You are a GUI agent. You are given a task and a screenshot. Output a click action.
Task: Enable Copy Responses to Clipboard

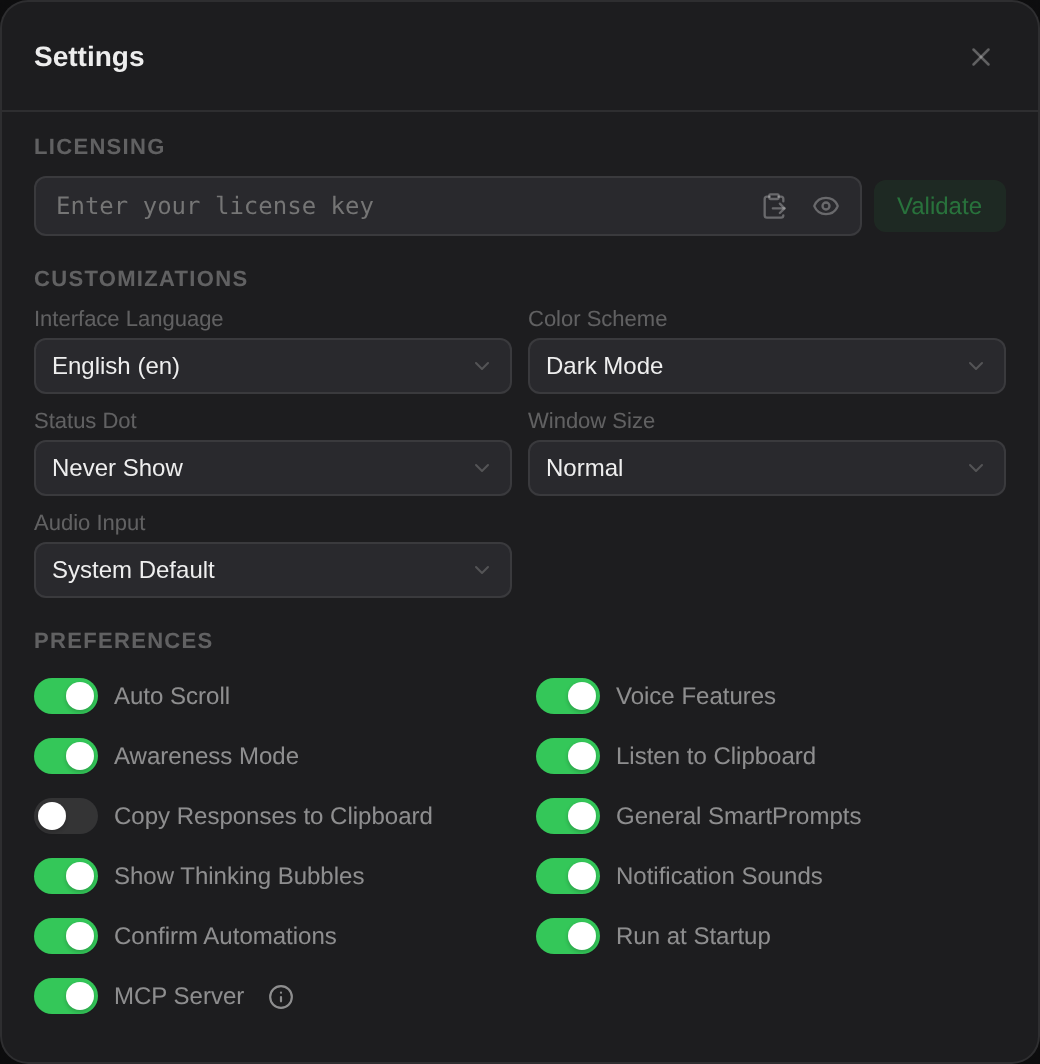click(66, 816)
